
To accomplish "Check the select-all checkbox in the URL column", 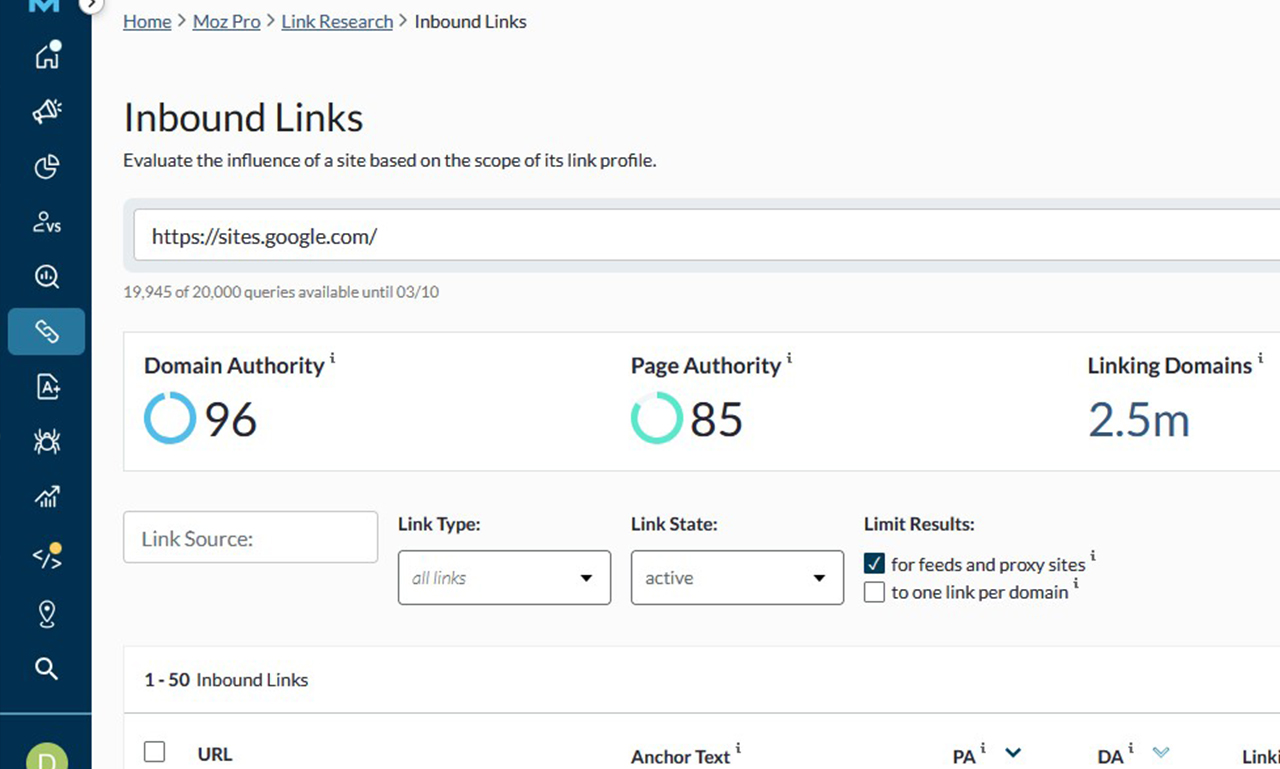I will click(154, 752).
